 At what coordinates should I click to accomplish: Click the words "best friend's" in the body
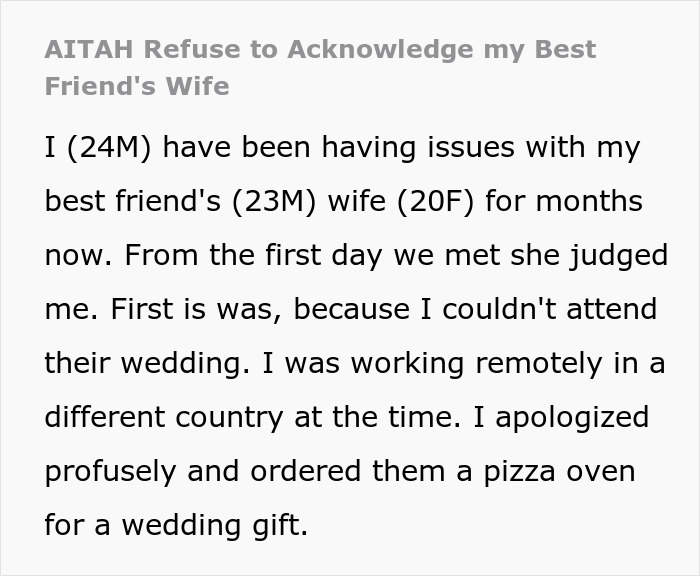click(133, 201)
